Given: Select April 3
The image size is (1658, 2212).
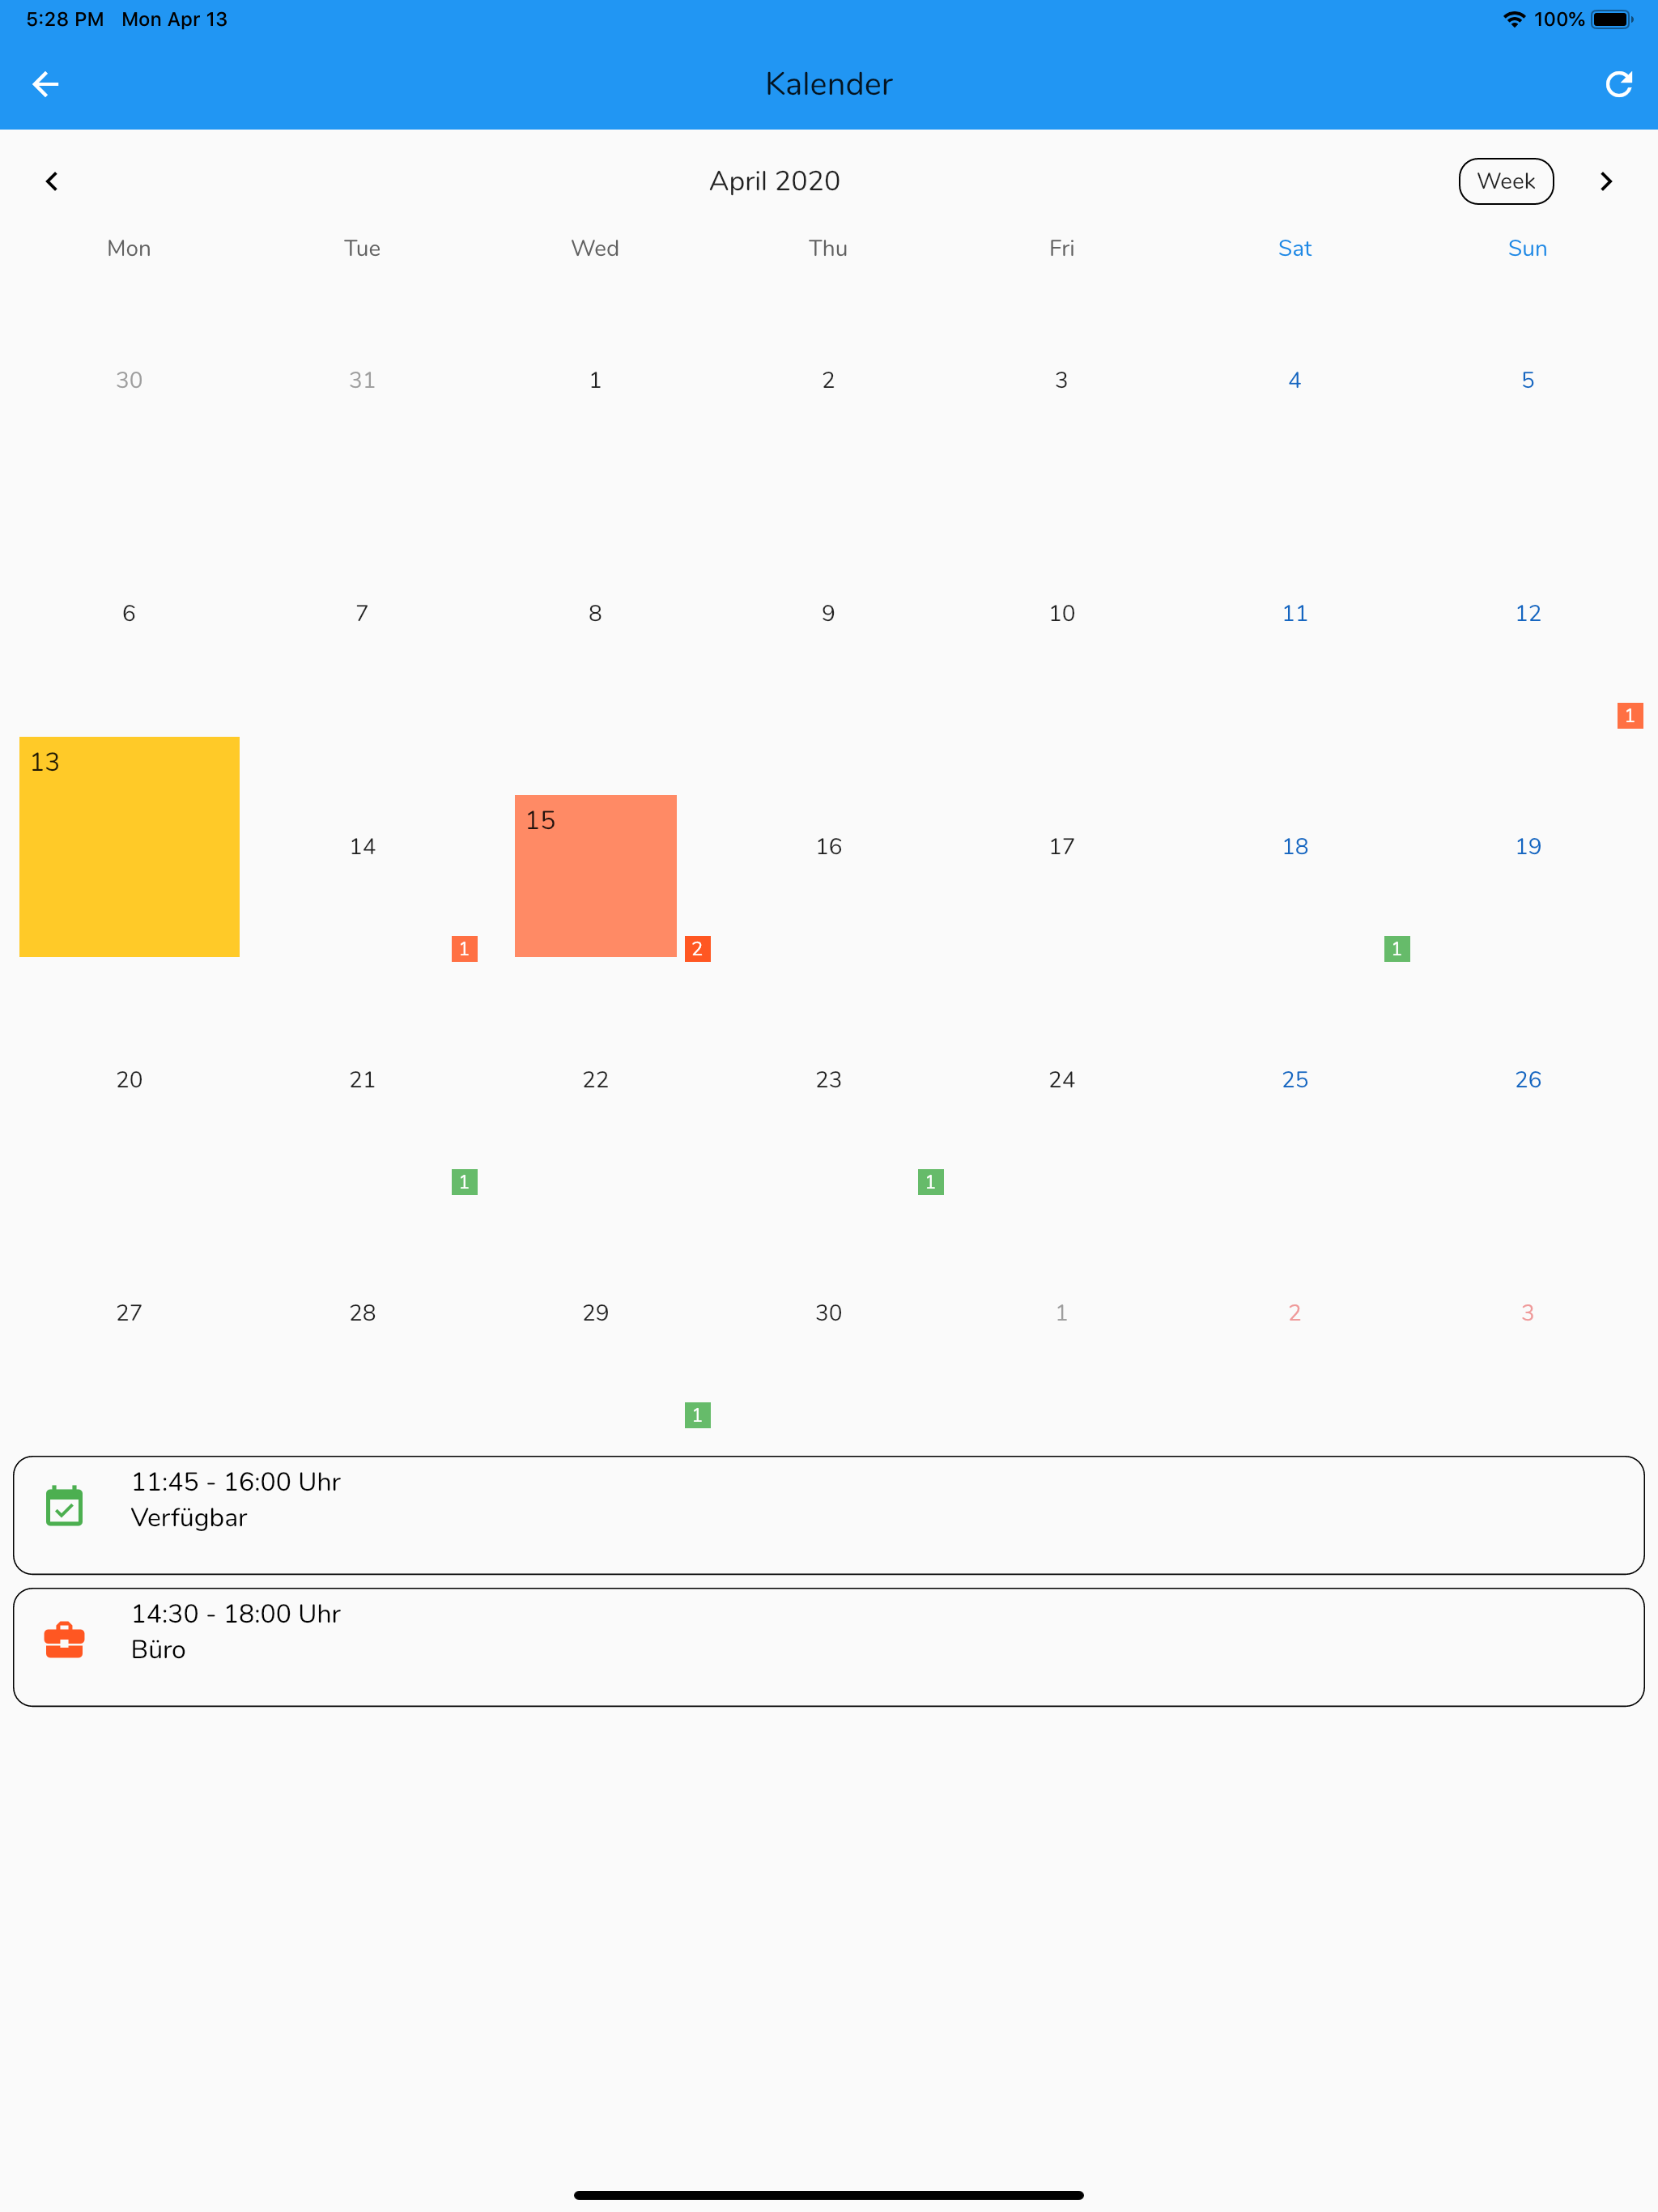Looking at the screenshot, I should click(x=1061, y=380).
